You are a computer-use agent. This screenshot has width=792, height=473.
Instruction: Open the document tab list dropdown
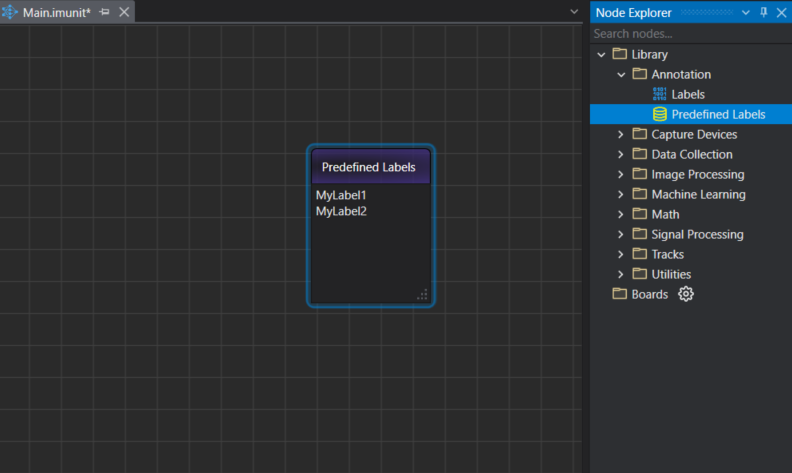click(x=574, y=12)
